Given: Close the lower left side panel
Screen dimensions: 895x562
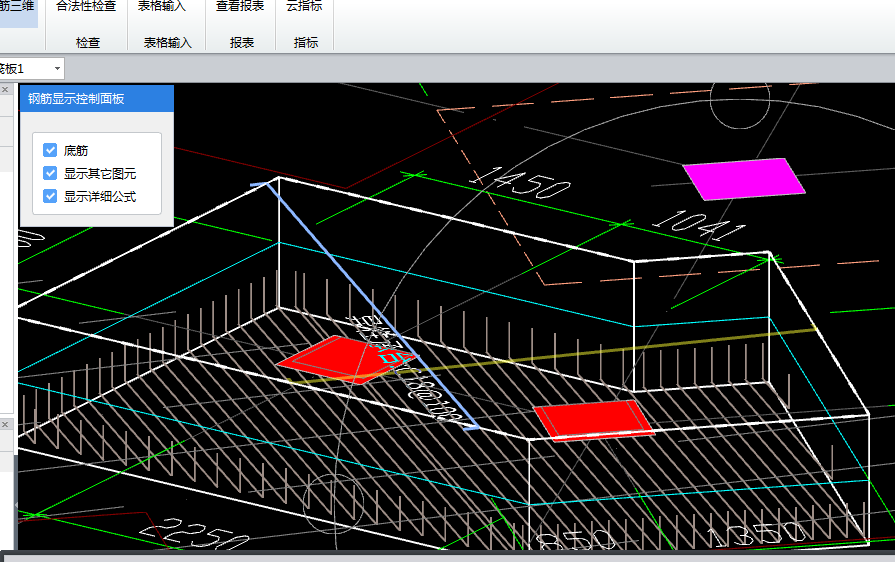Looking at the screenshot, I should click(5, 424).
